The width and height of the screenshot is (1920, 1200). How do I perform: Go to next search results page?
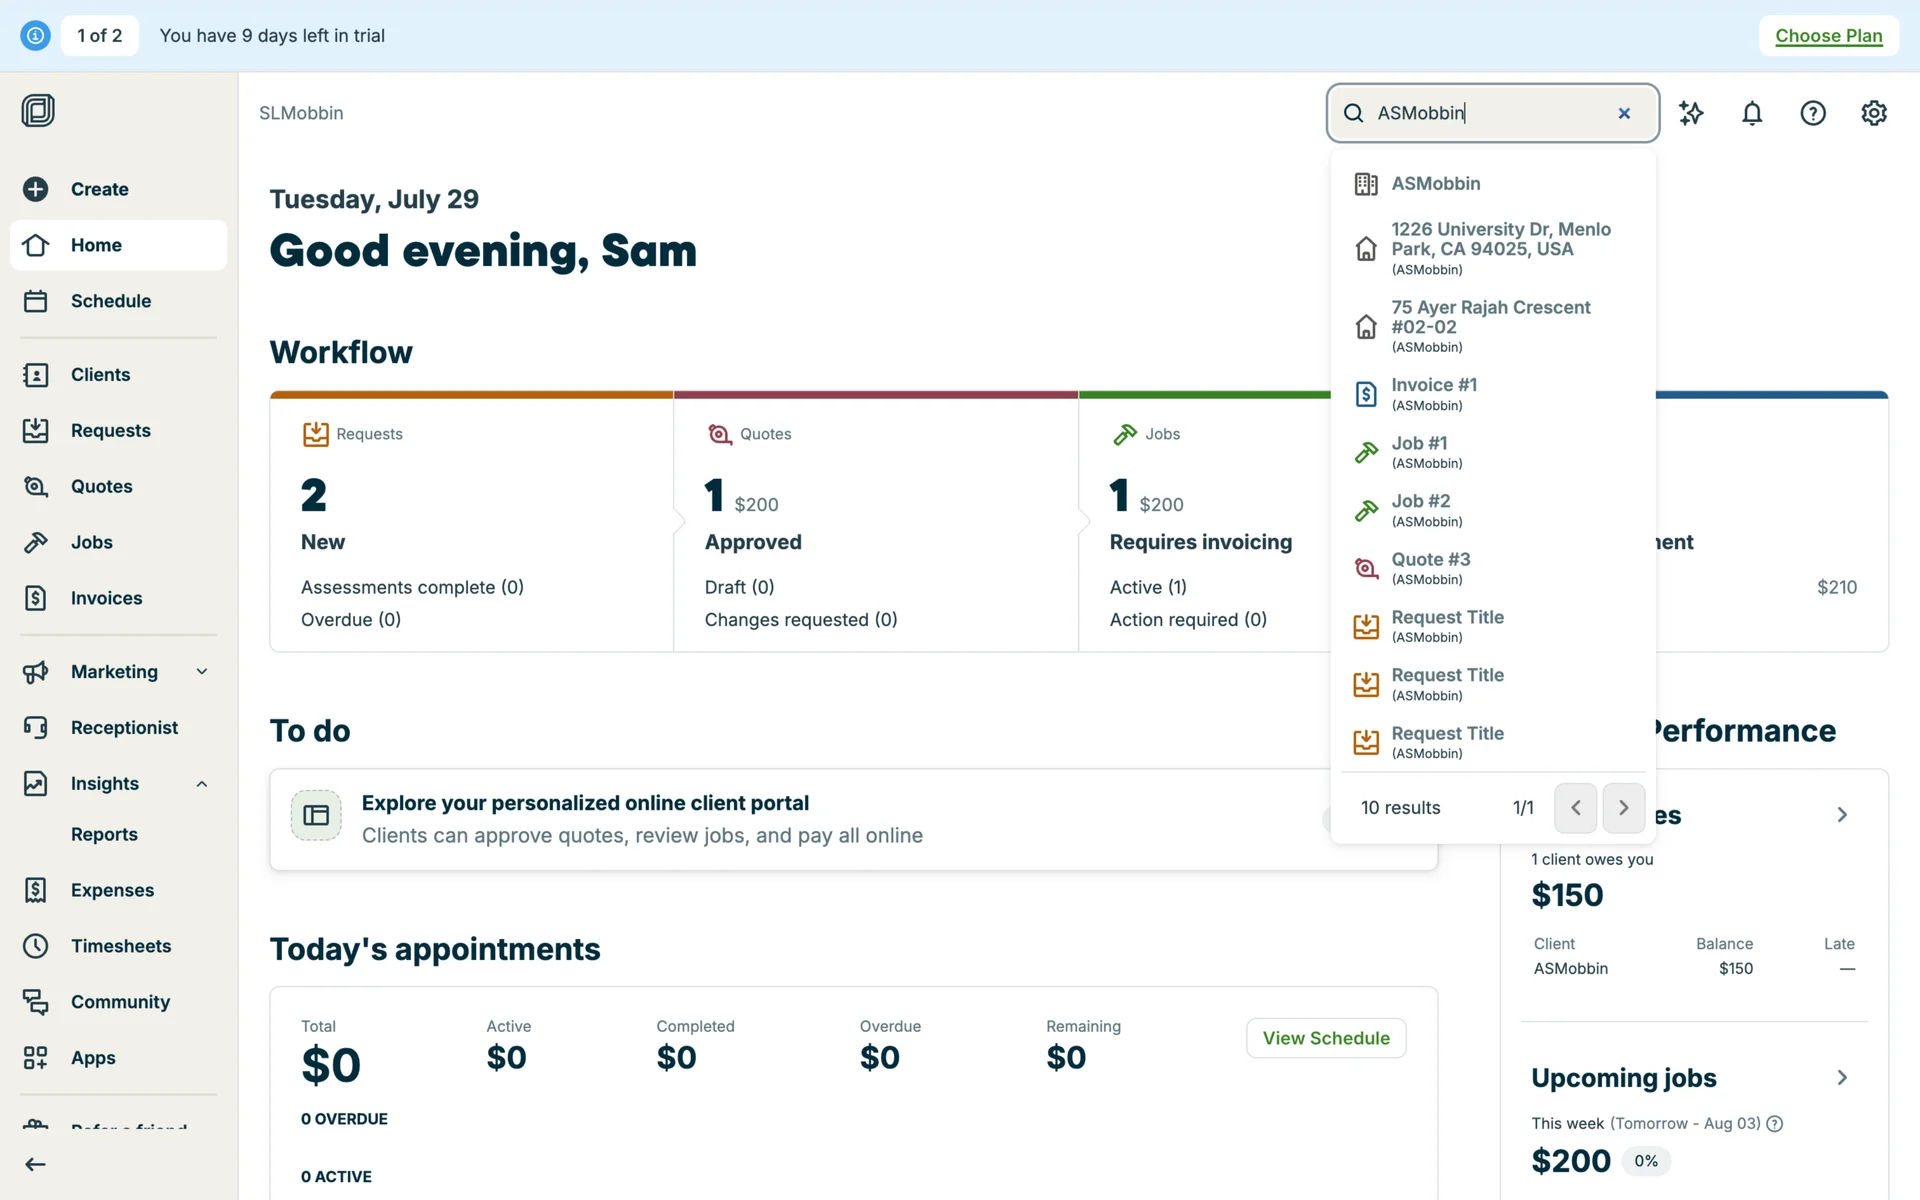(x=1623, y=808)
